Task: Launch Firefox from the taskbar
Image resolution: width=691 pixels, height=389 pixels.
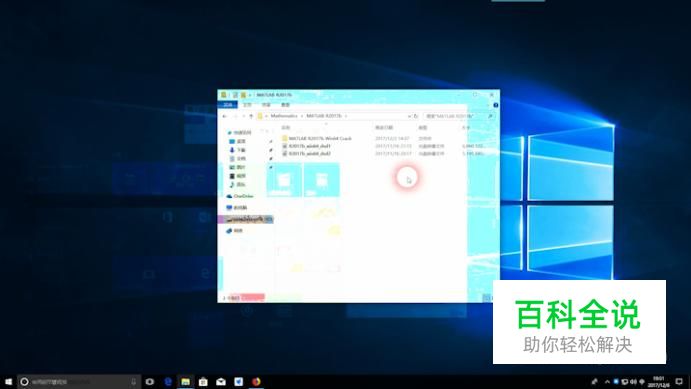Action: click(256, 382)
